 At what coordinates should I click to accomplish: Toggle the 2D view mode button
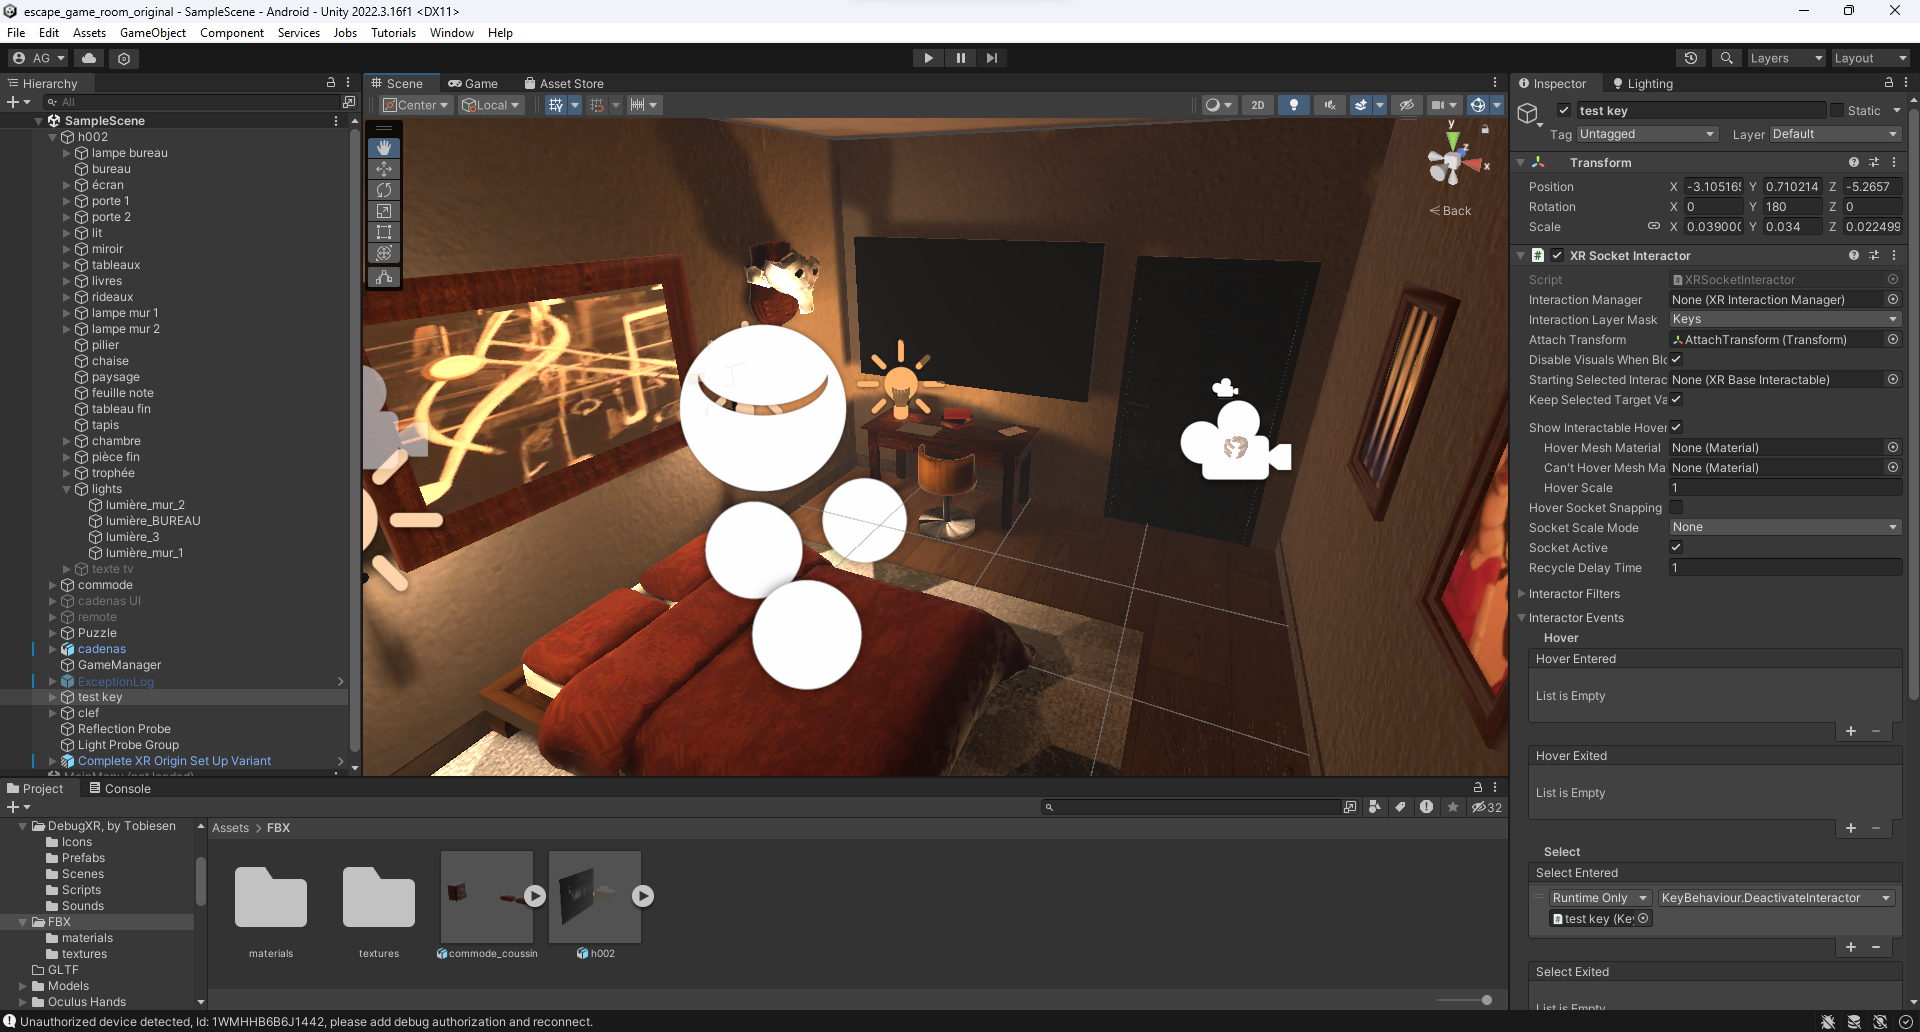pos(1257,105)
